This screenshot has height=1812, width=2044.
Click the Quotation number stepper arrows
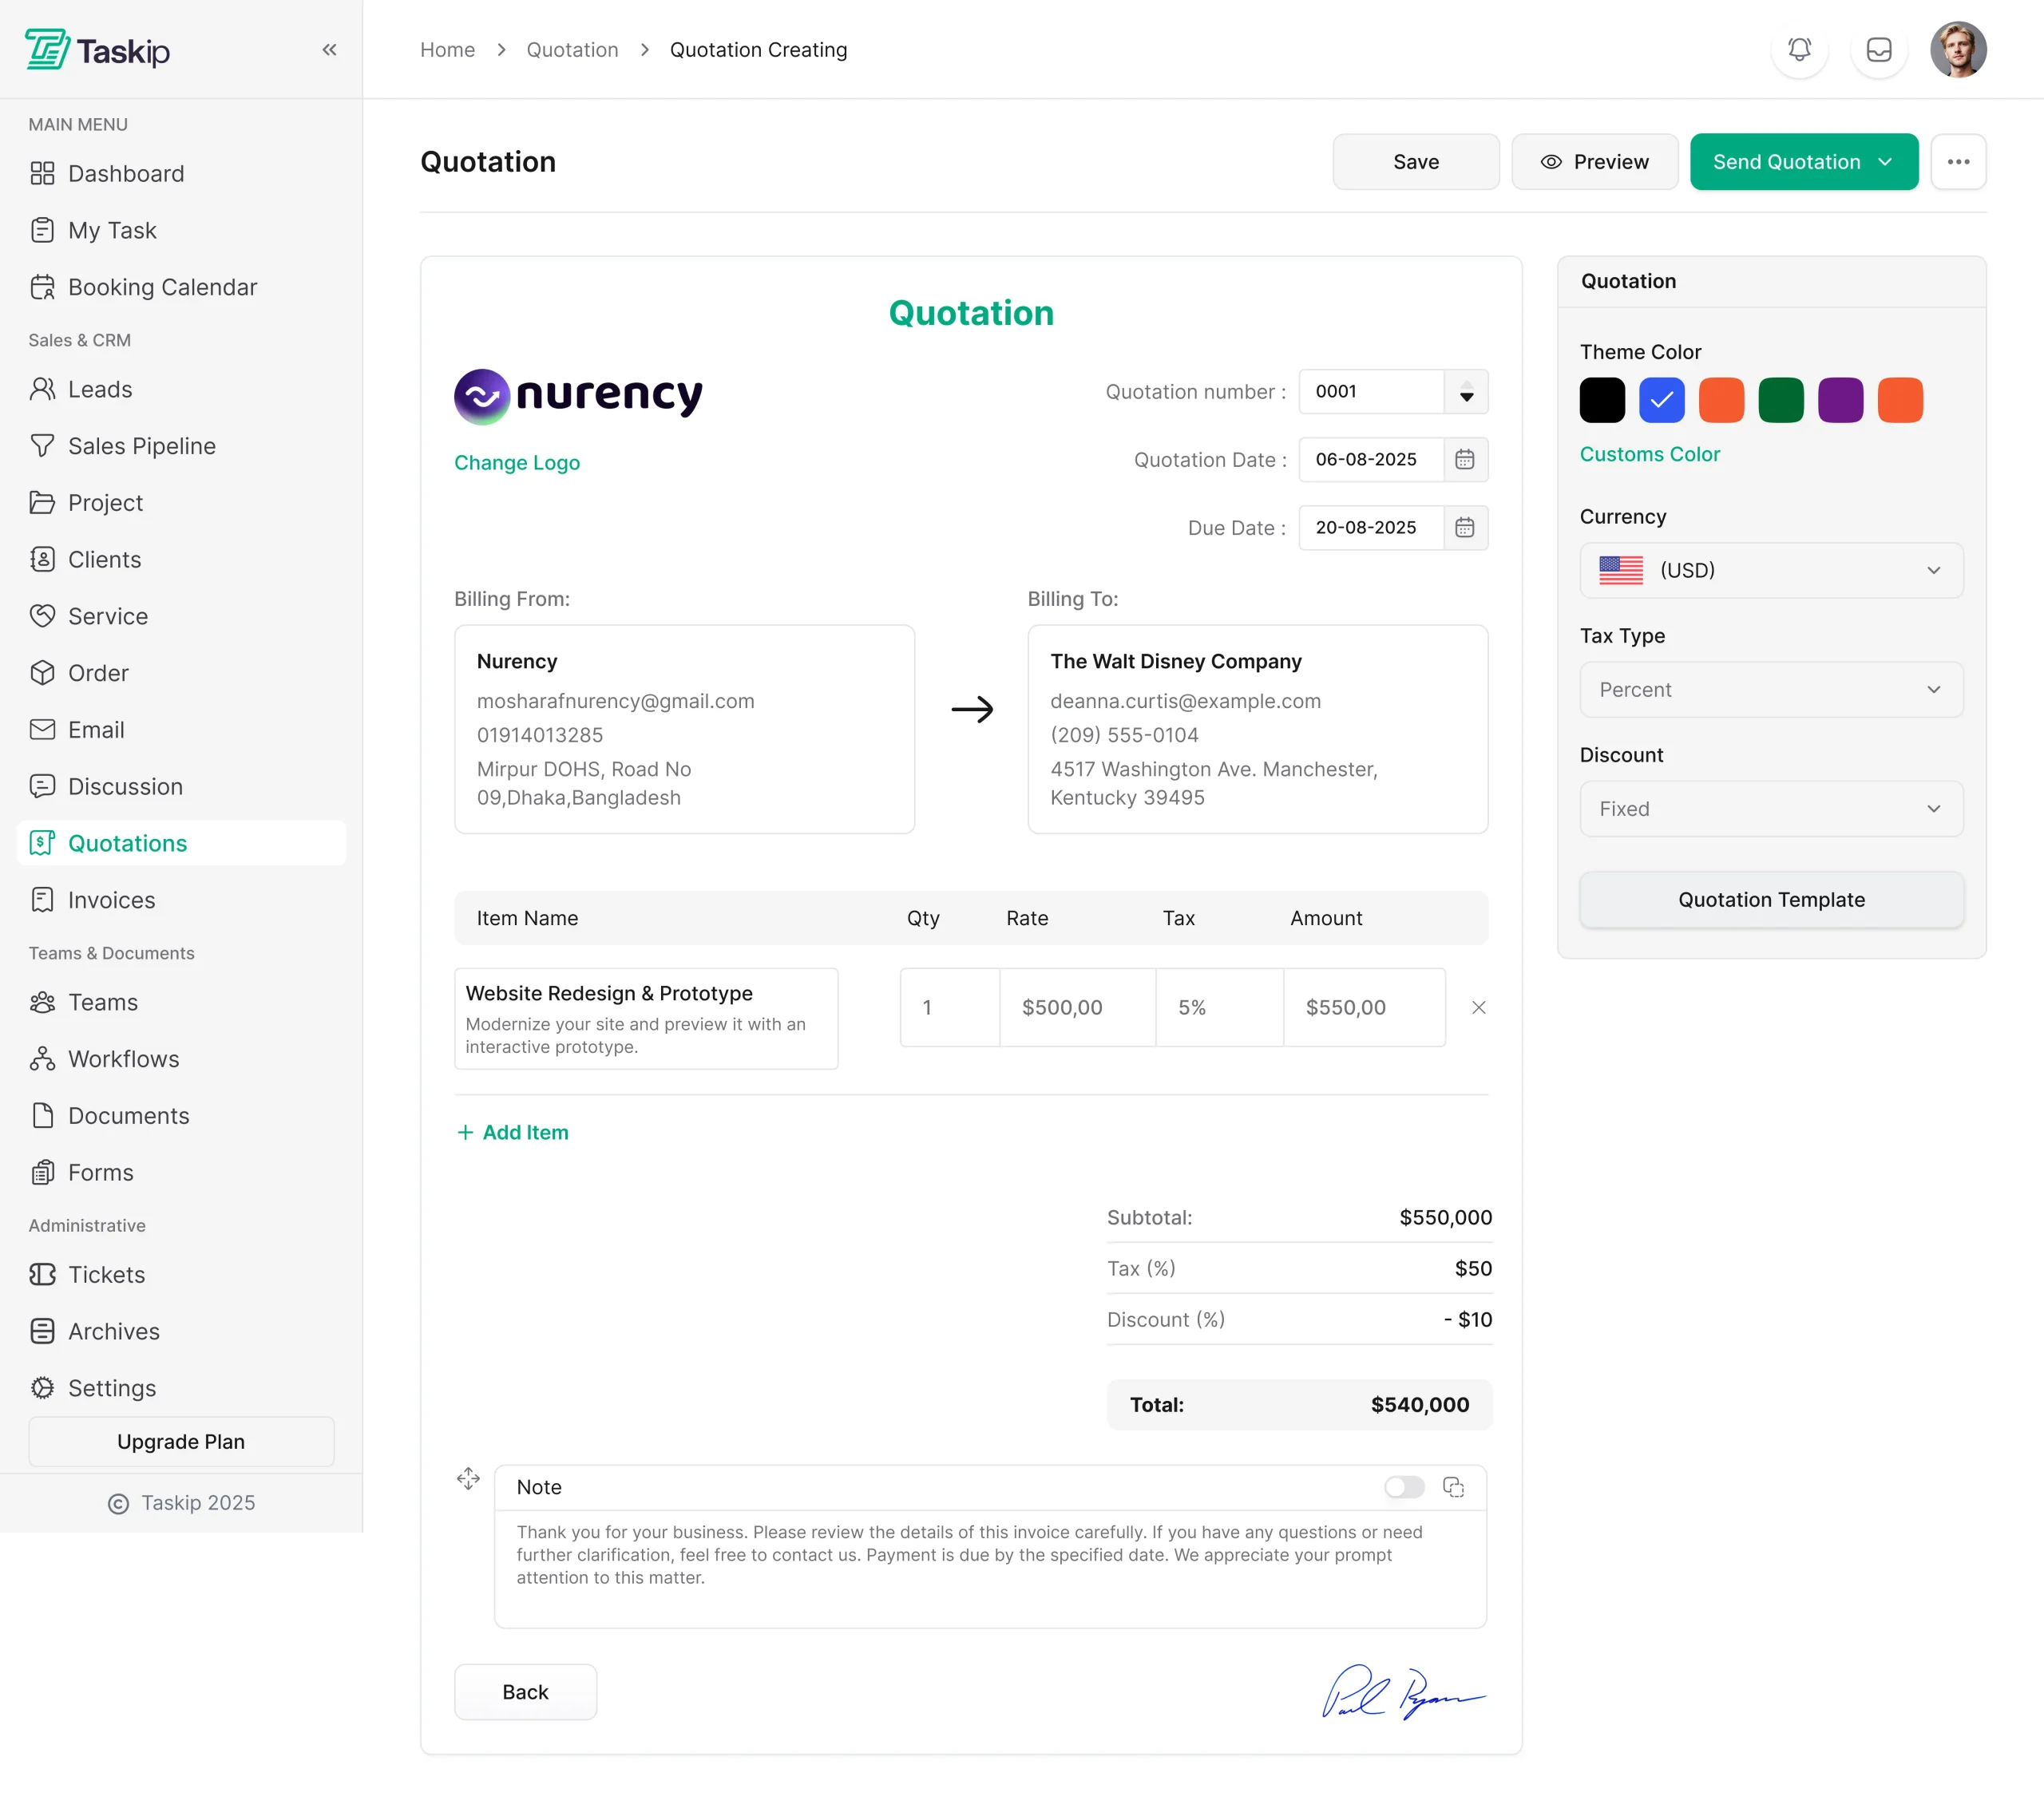pos(1466,392)
